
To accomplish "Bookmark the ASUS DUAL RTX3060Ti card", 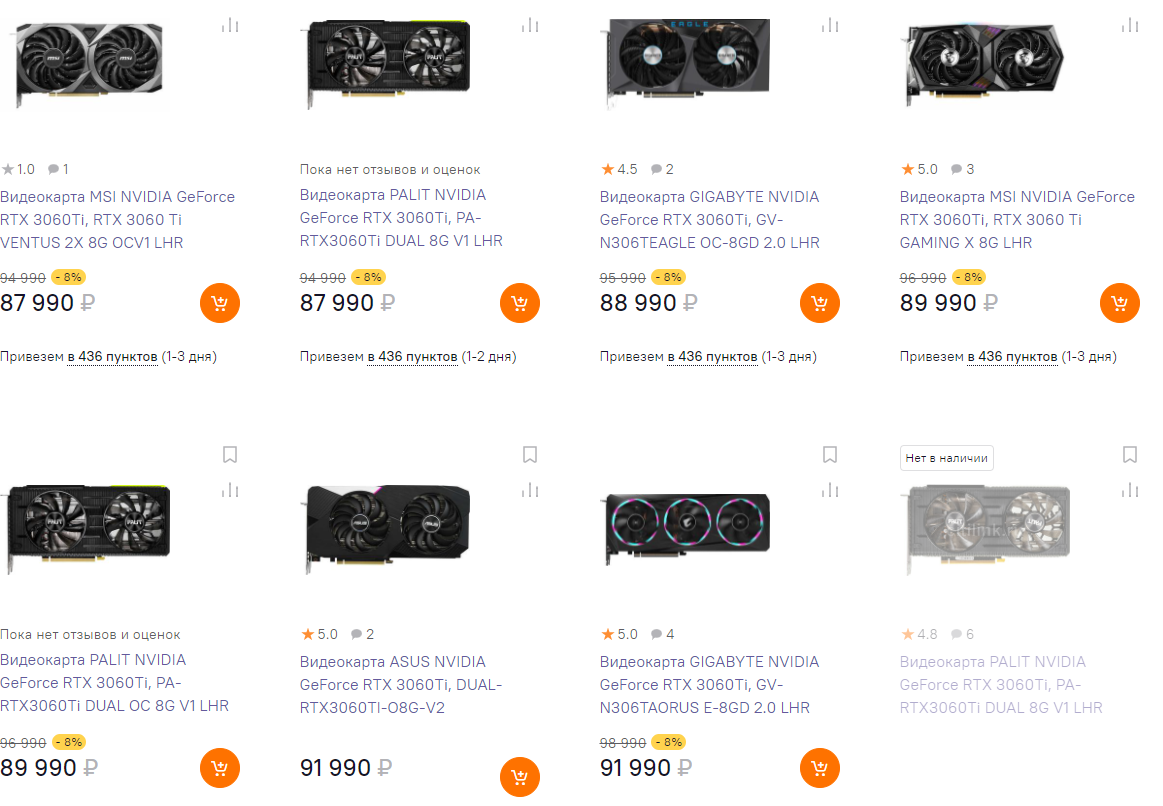I will [x=530, y=455].
